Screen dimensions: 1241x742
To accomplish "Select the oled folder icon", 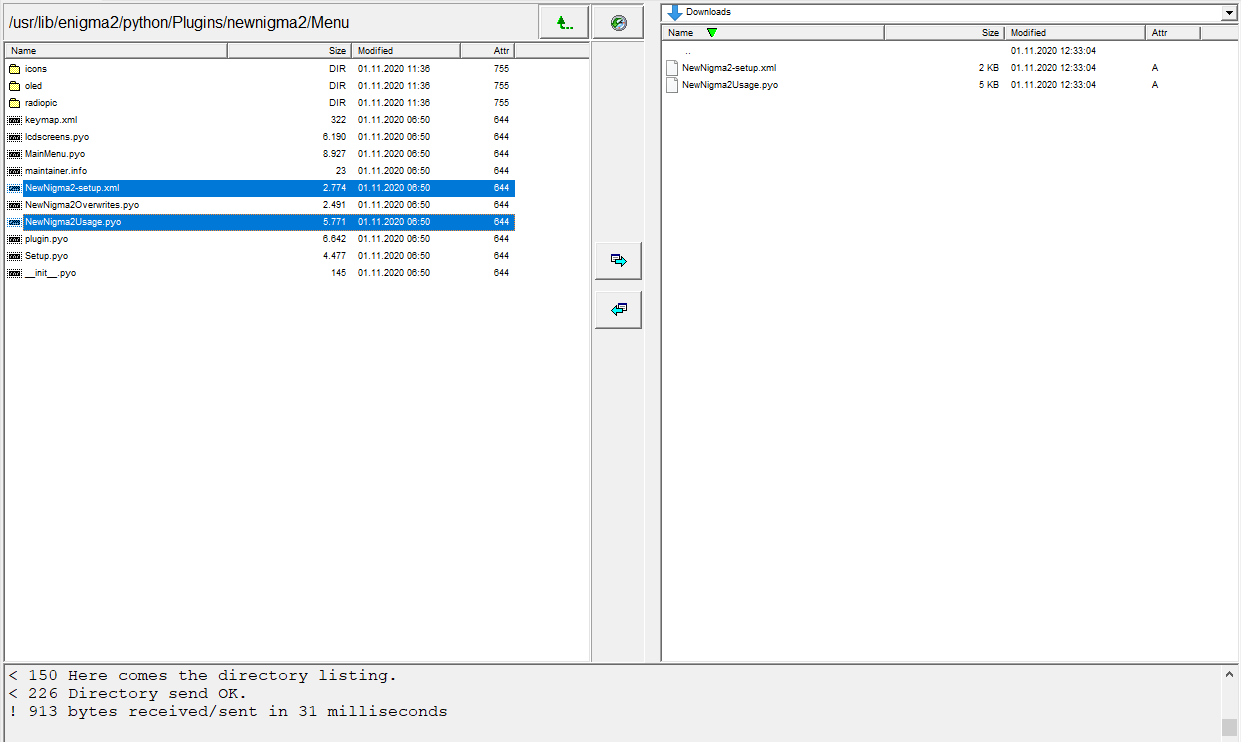I will coord(14,86).
